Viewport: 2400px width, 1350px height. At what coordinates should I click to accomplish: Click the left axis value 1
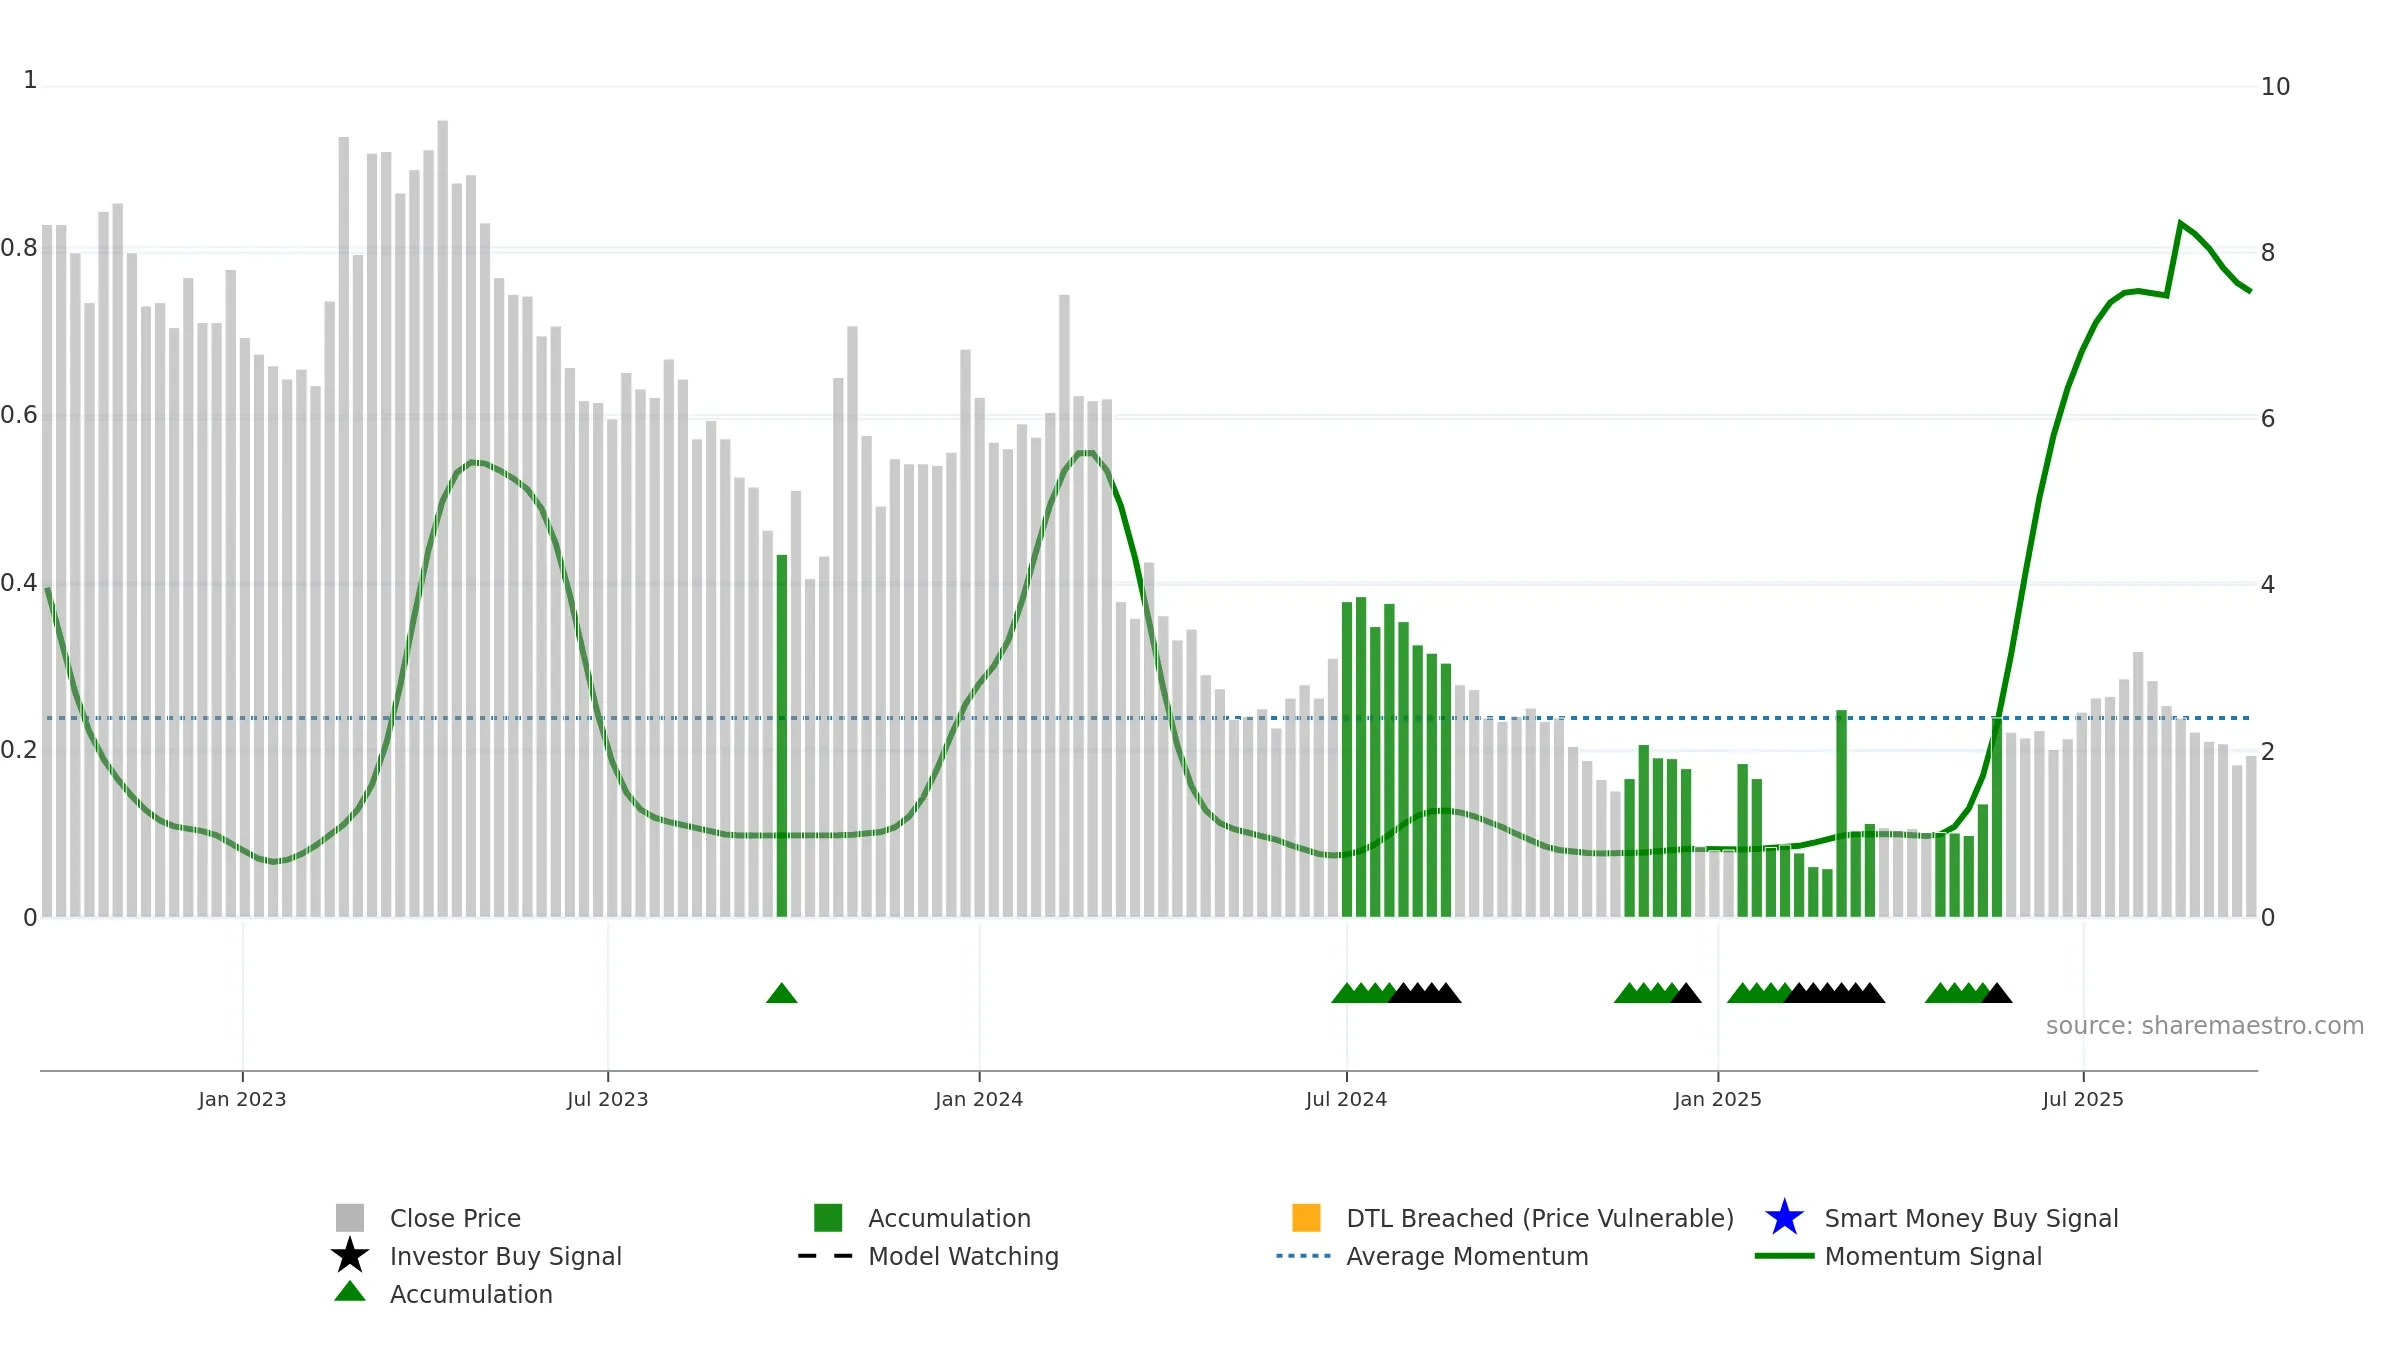tap(30, 80)
